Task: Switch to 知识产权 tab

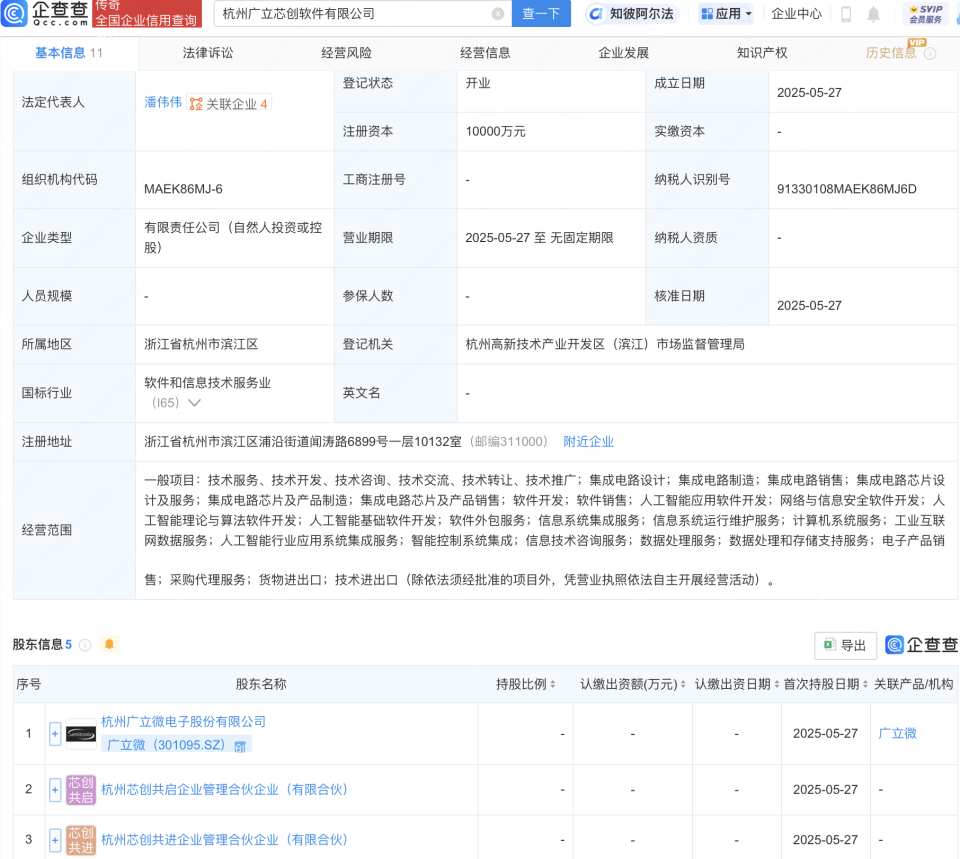Action: coord(762,53)
